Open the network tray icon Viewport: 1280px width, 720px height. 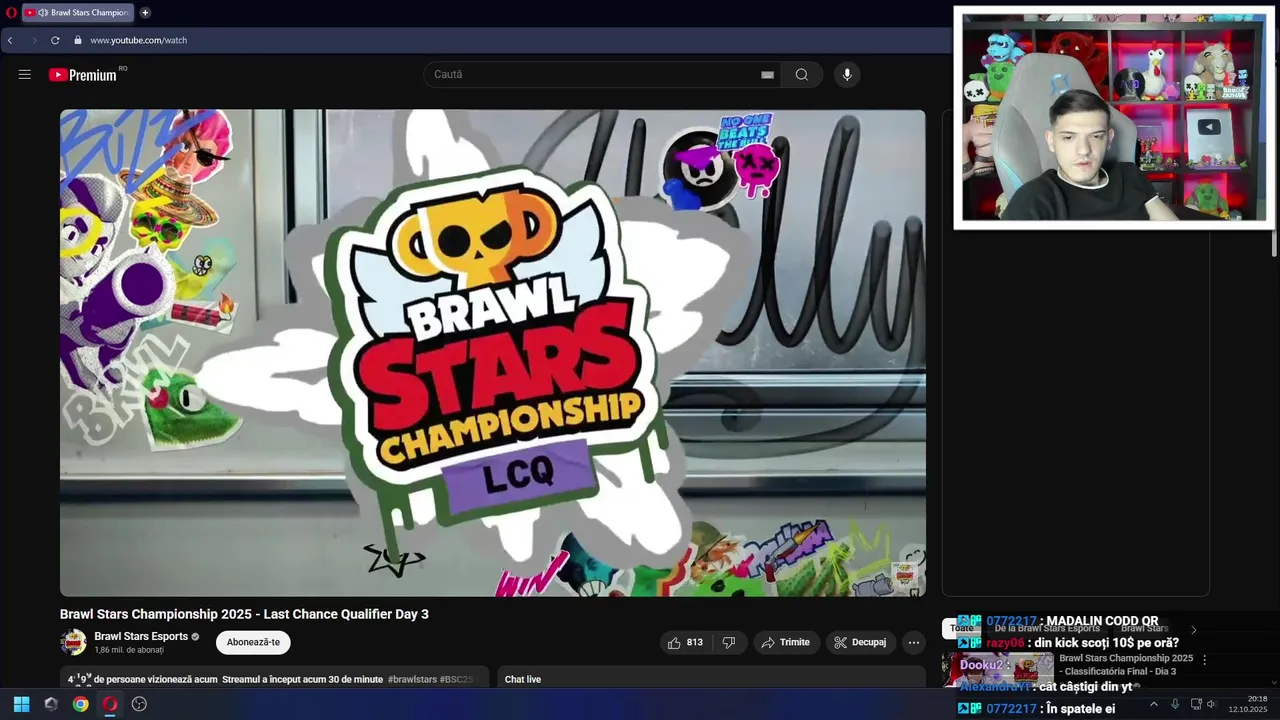[1196, 704]
